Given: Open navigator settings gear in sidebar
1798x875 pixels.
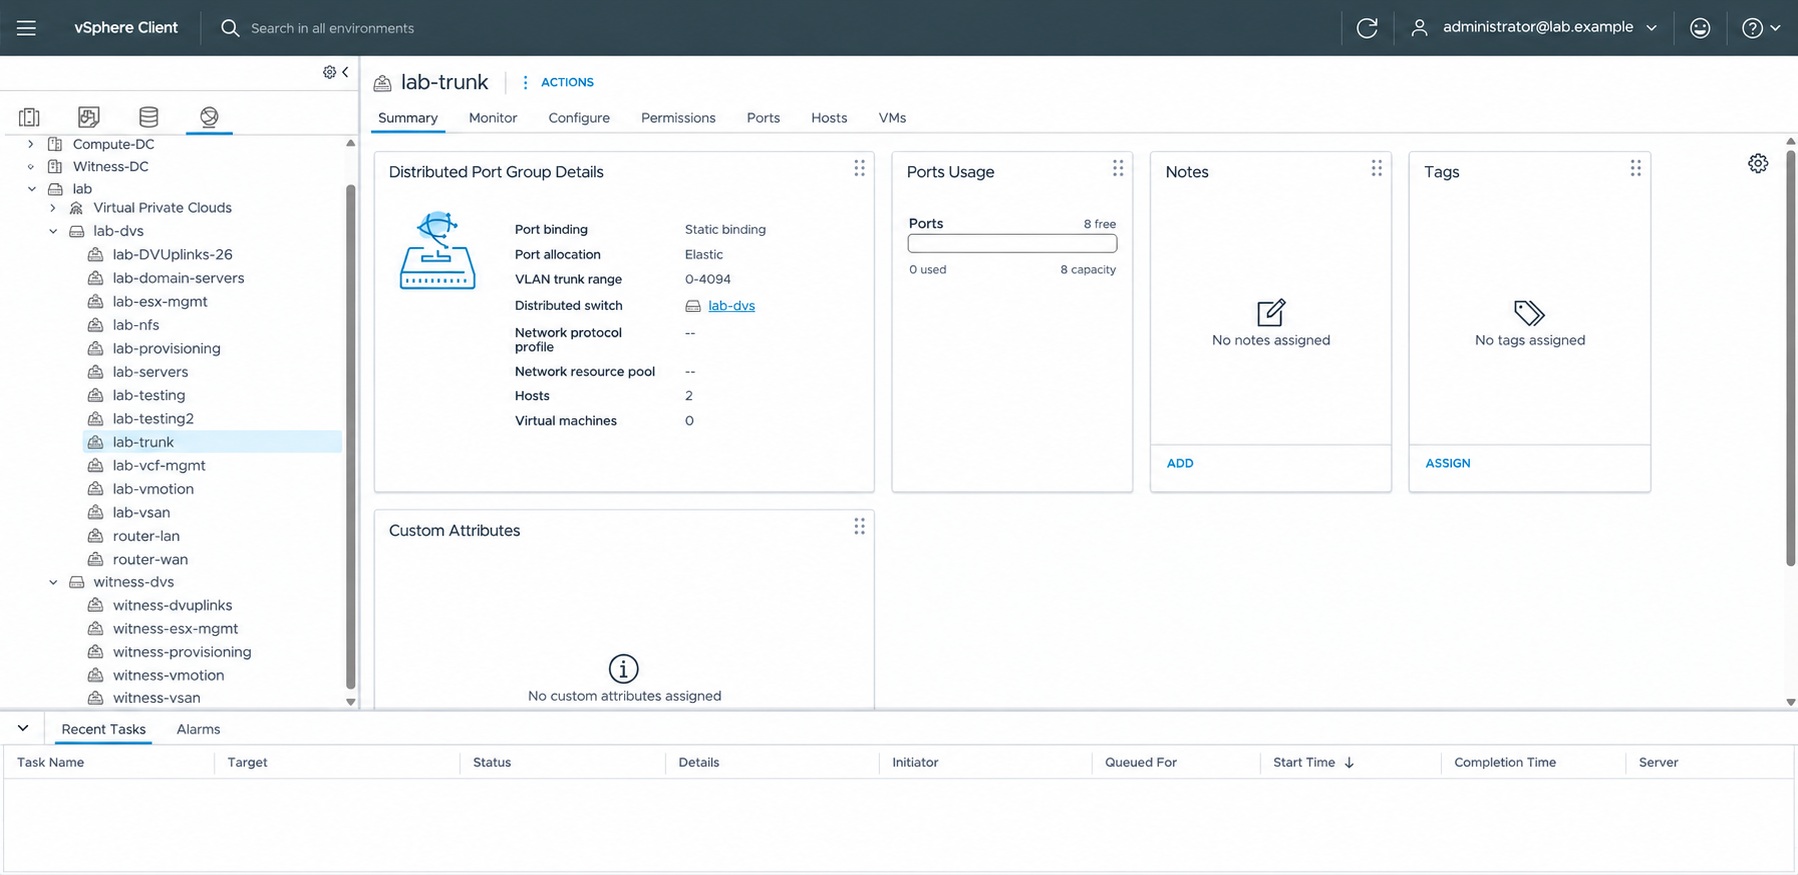Looking at the screenshot, I should (329, 72).
